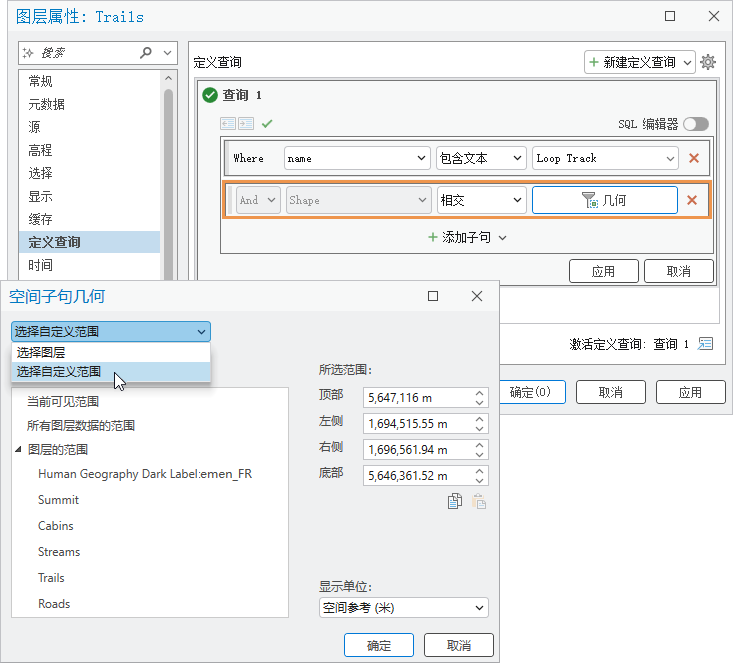Toggle the SQL 编辑器 switch
This screenshot has width=733, height=663.
(696, 124)
